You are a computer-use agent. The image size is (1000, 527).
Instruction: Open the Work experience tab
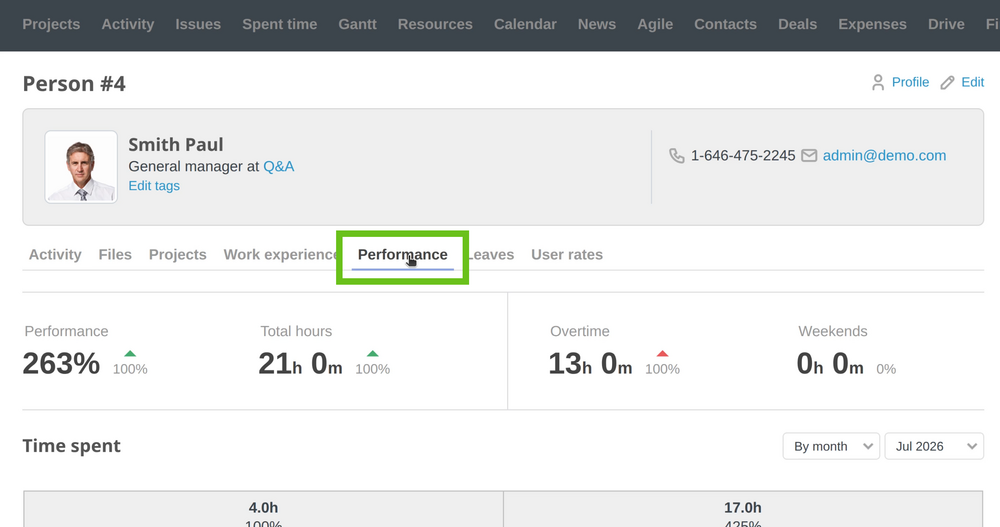click(281, 255)
